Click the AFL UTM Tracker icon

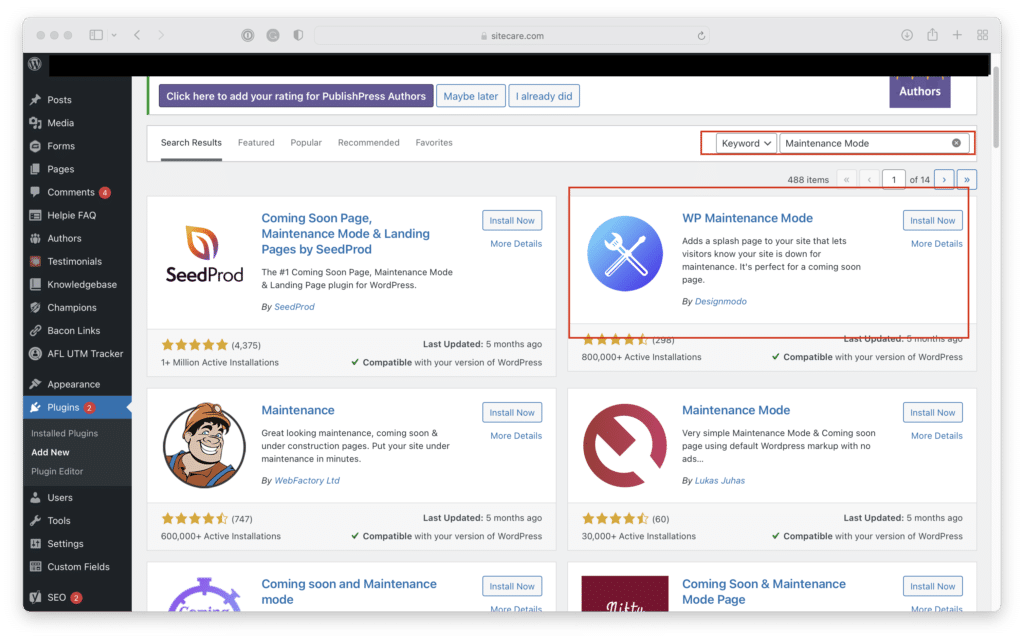coord(35,353)
